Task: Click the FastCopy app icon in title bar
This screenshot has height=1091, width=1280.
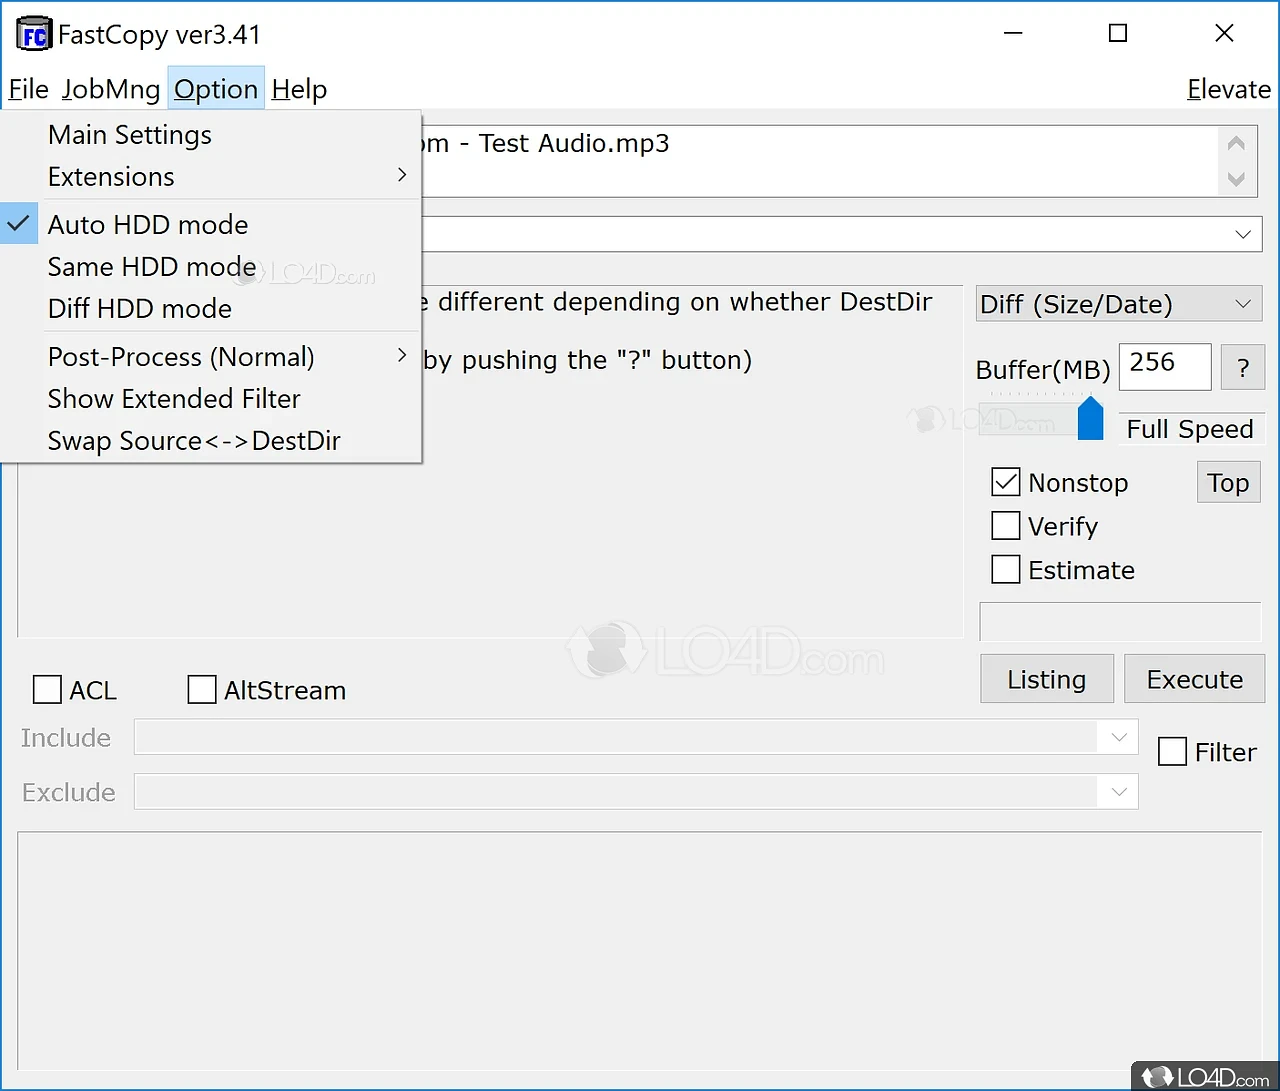Action: click(33, 34)
